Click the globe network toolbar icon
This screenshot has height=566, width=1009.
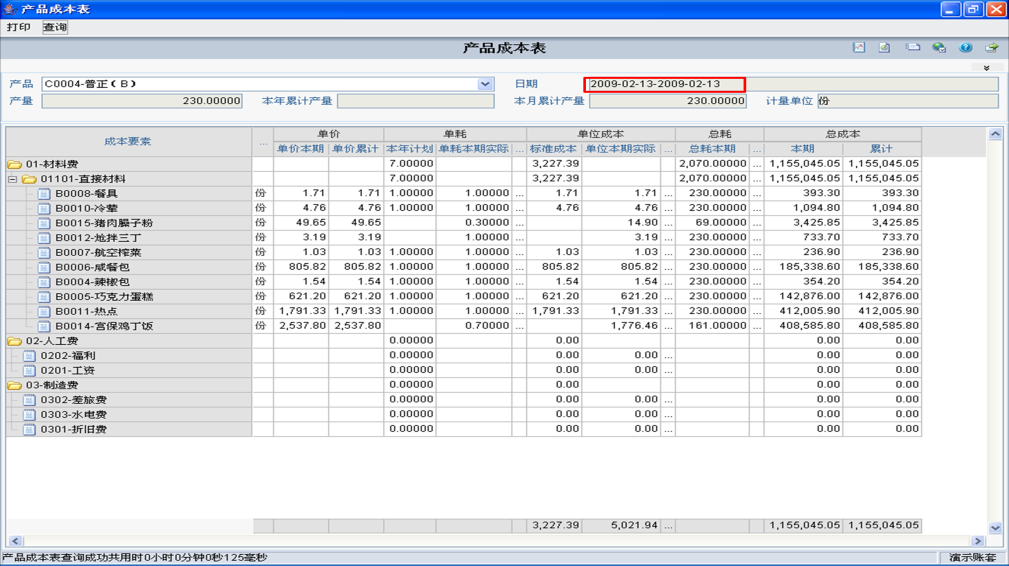pos(939,48)
